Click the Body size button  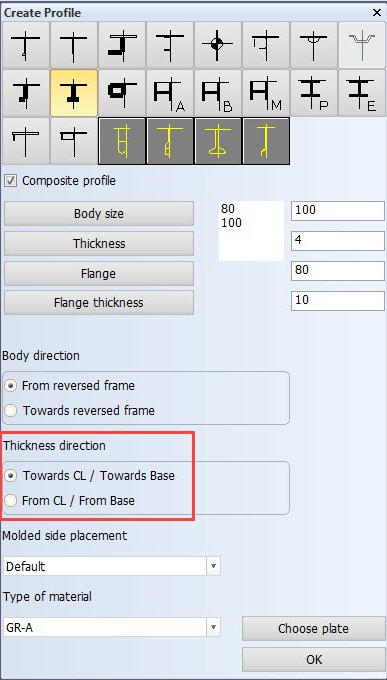(99, 213)
